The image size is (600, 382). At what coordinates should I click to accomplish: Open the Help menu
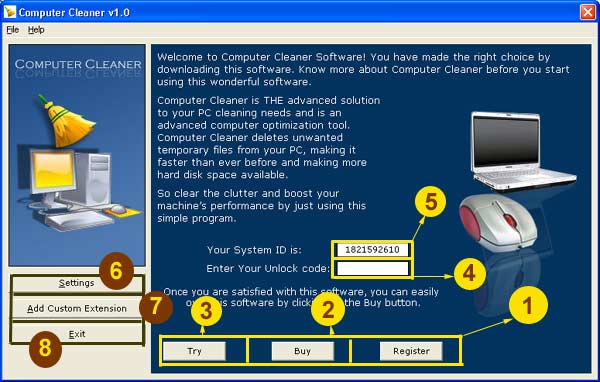pyautogui.click(x=36, y=30)
